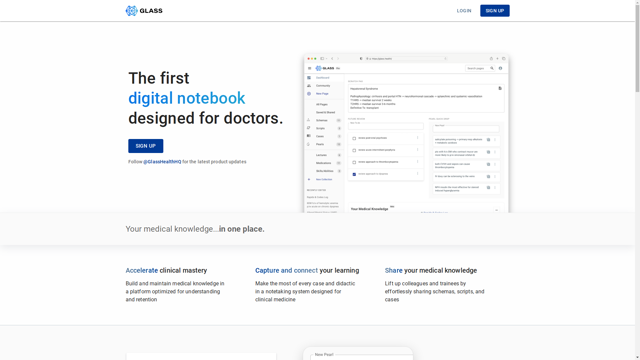The height and width of the screenshot is (360, 640).
Task: Click the page icon on the salicylate poisoning pearl
Action: [488, 140]
